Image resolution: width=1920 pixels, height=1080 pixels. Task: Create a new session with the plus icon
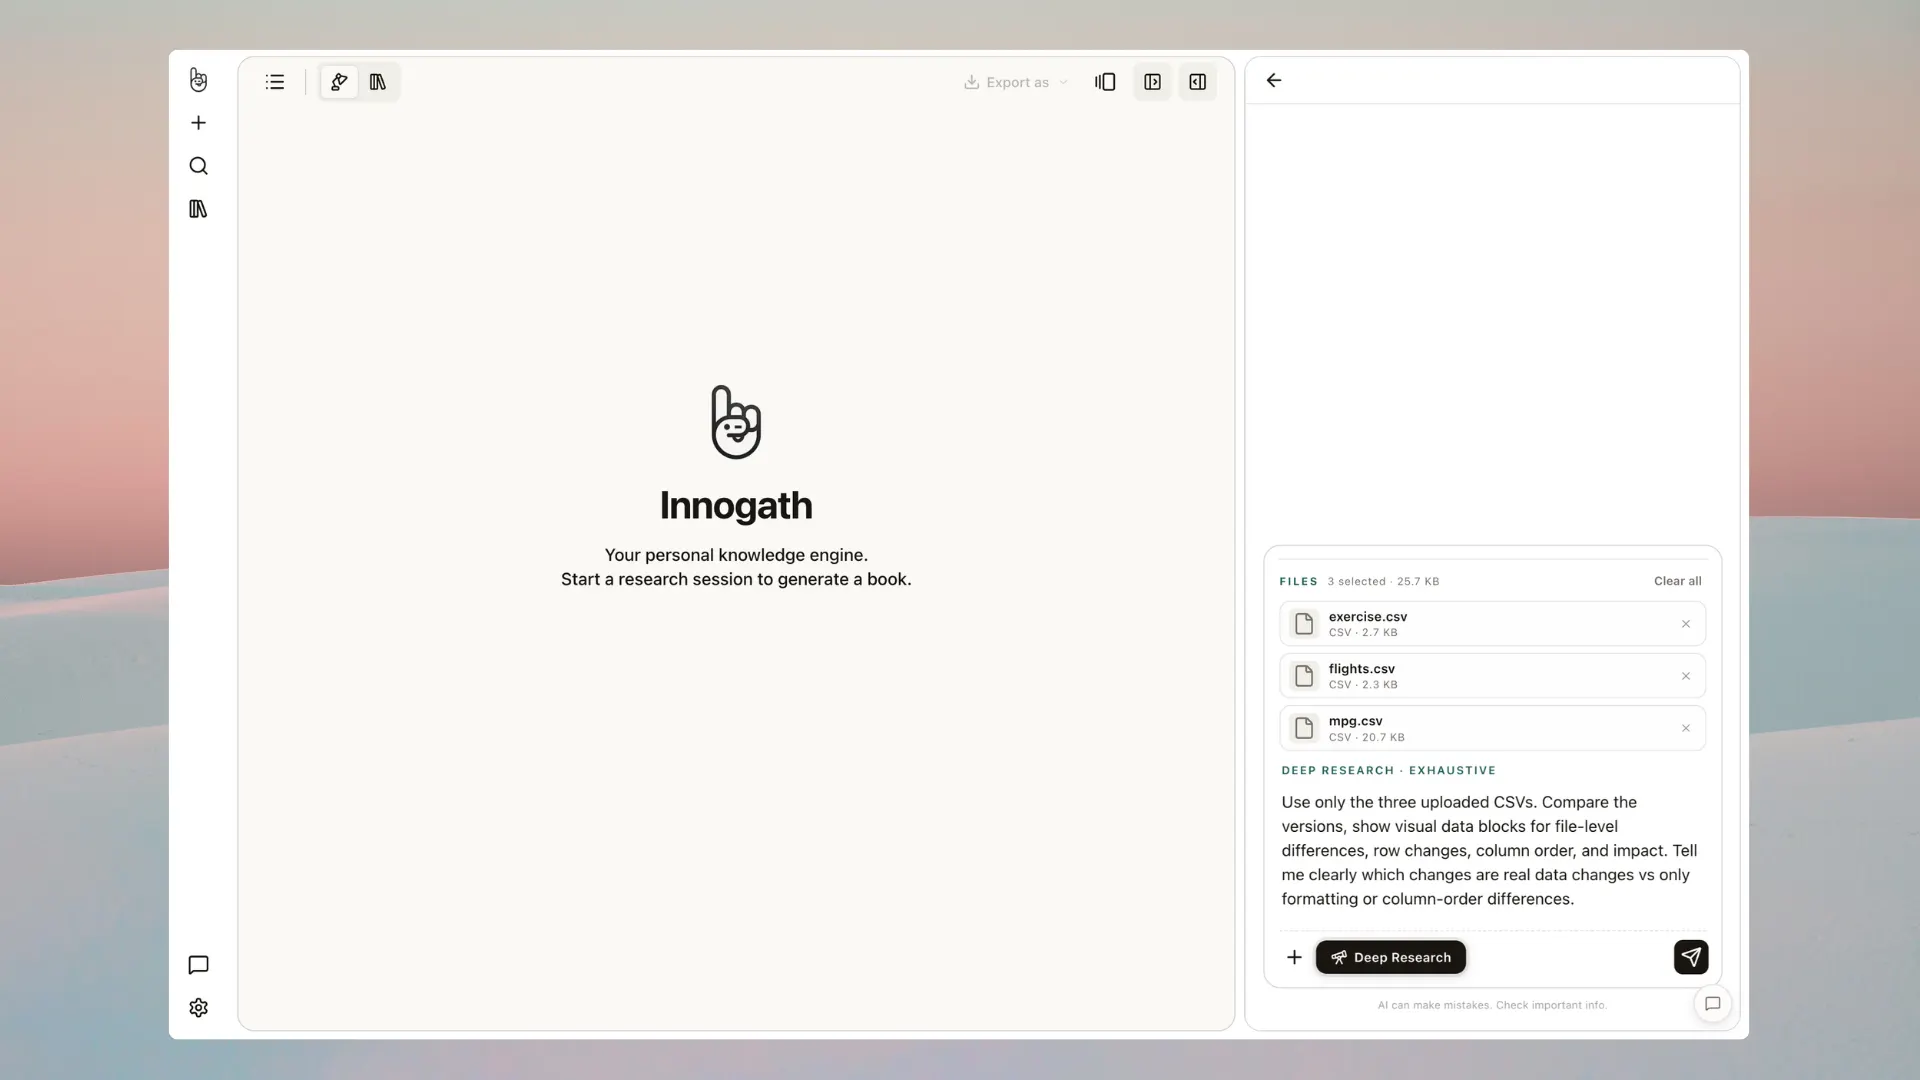pos(198,123)
